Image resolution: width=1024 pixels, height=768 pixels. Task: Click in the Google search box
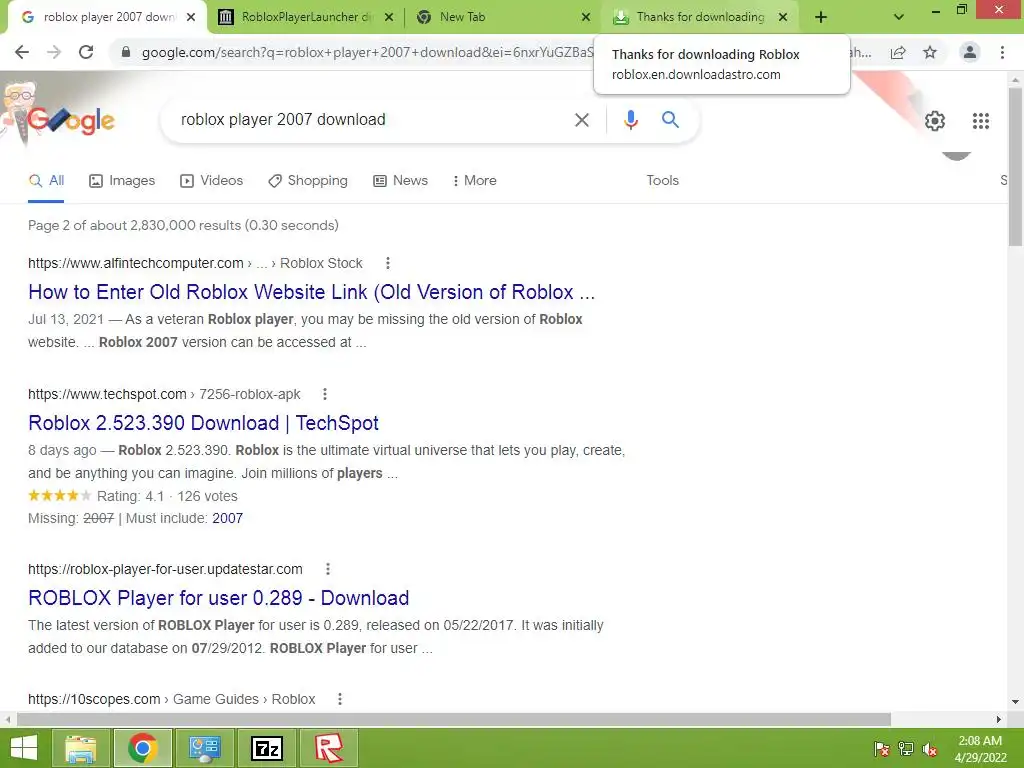(x=372, y=120)
